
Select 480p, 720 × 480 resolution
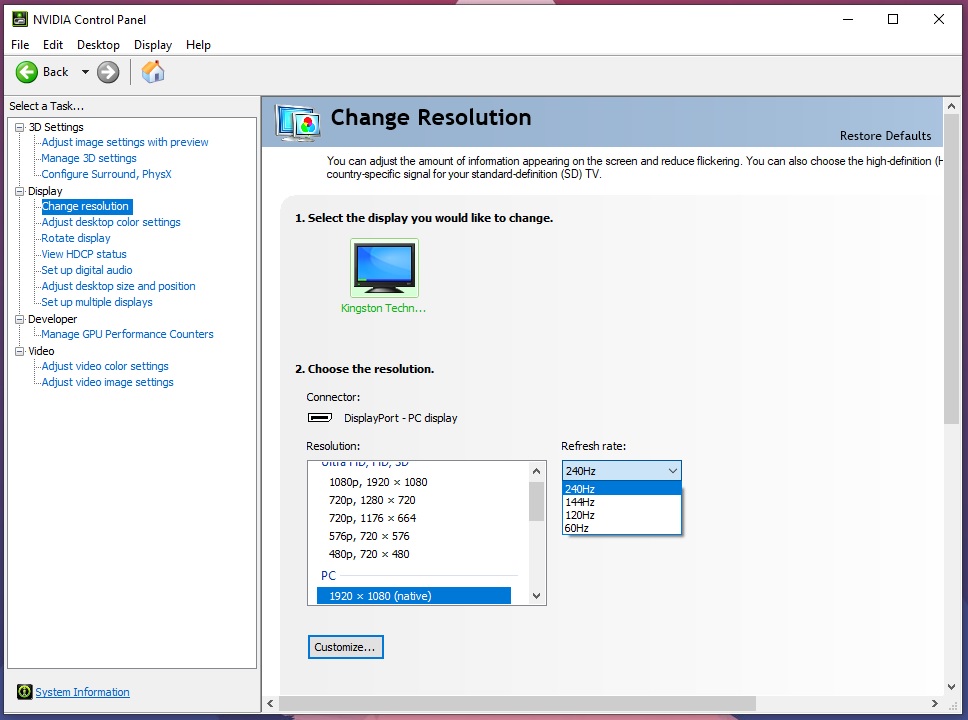(x=369, y=554)
